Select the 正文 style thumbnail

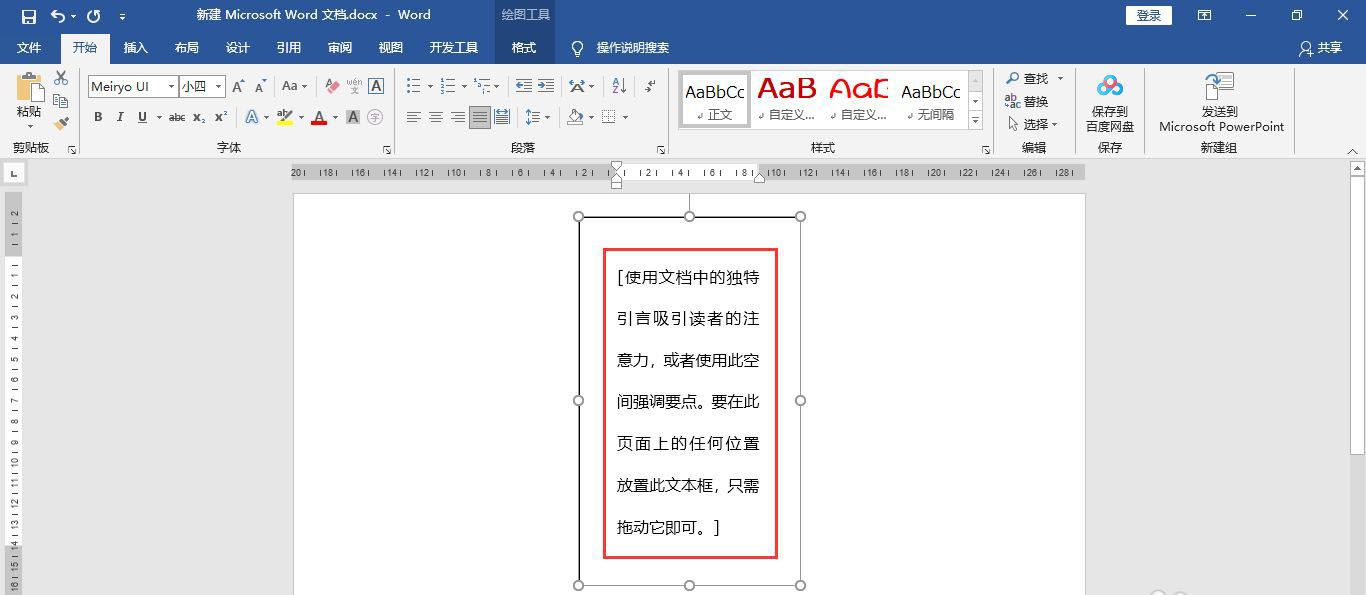point(713,98)
